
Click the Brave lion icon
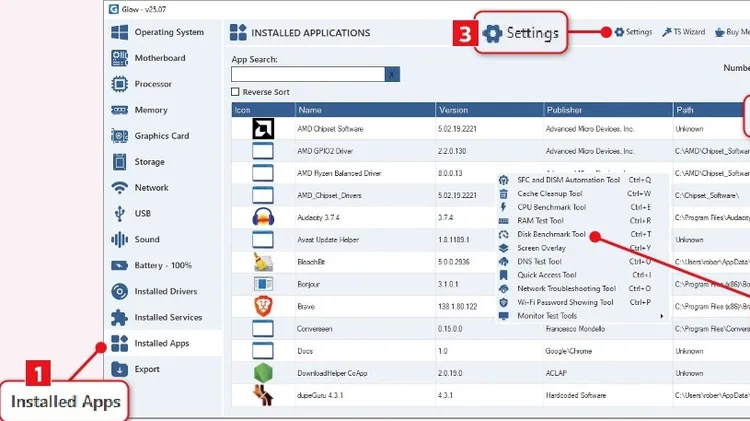point(263,306)
